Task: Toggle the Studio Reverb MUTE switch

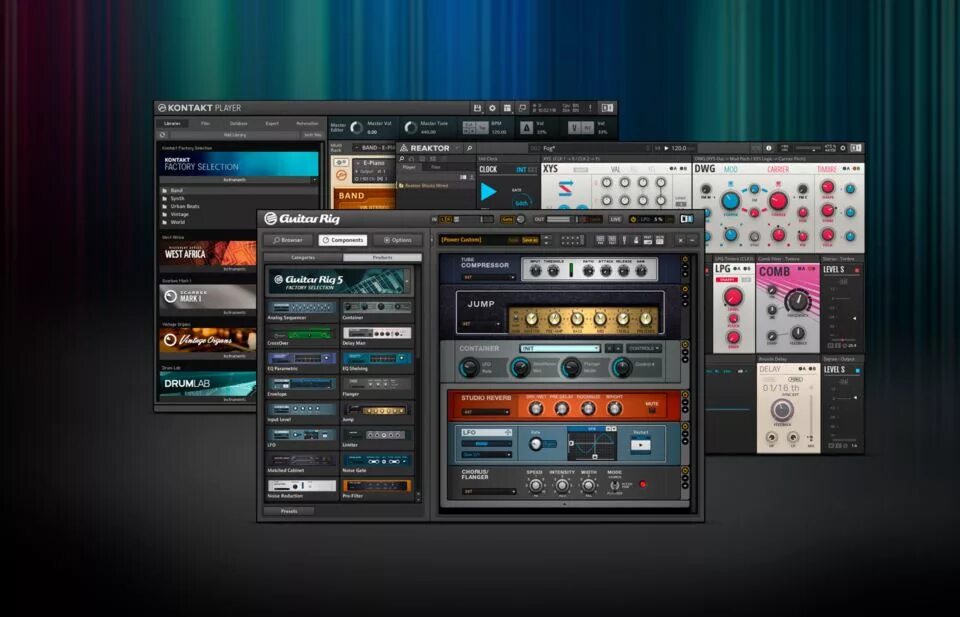Action: (652, 410)
